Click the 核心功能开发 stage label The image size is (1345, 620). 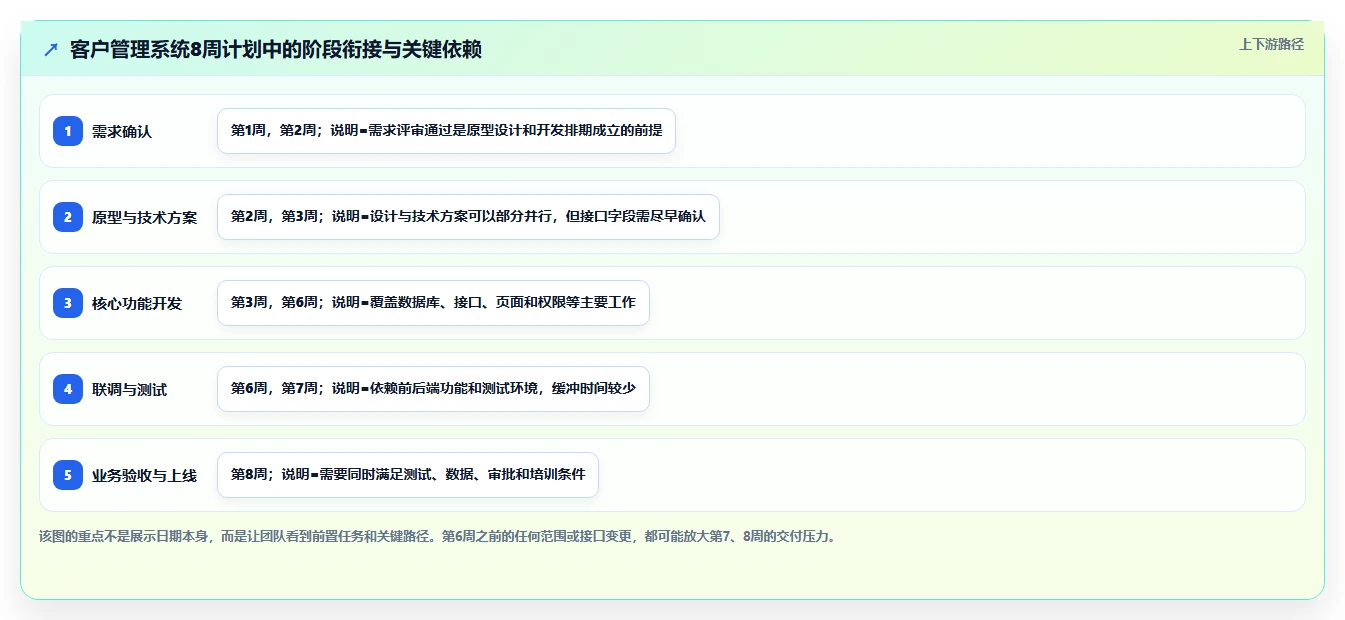point(137,303)
